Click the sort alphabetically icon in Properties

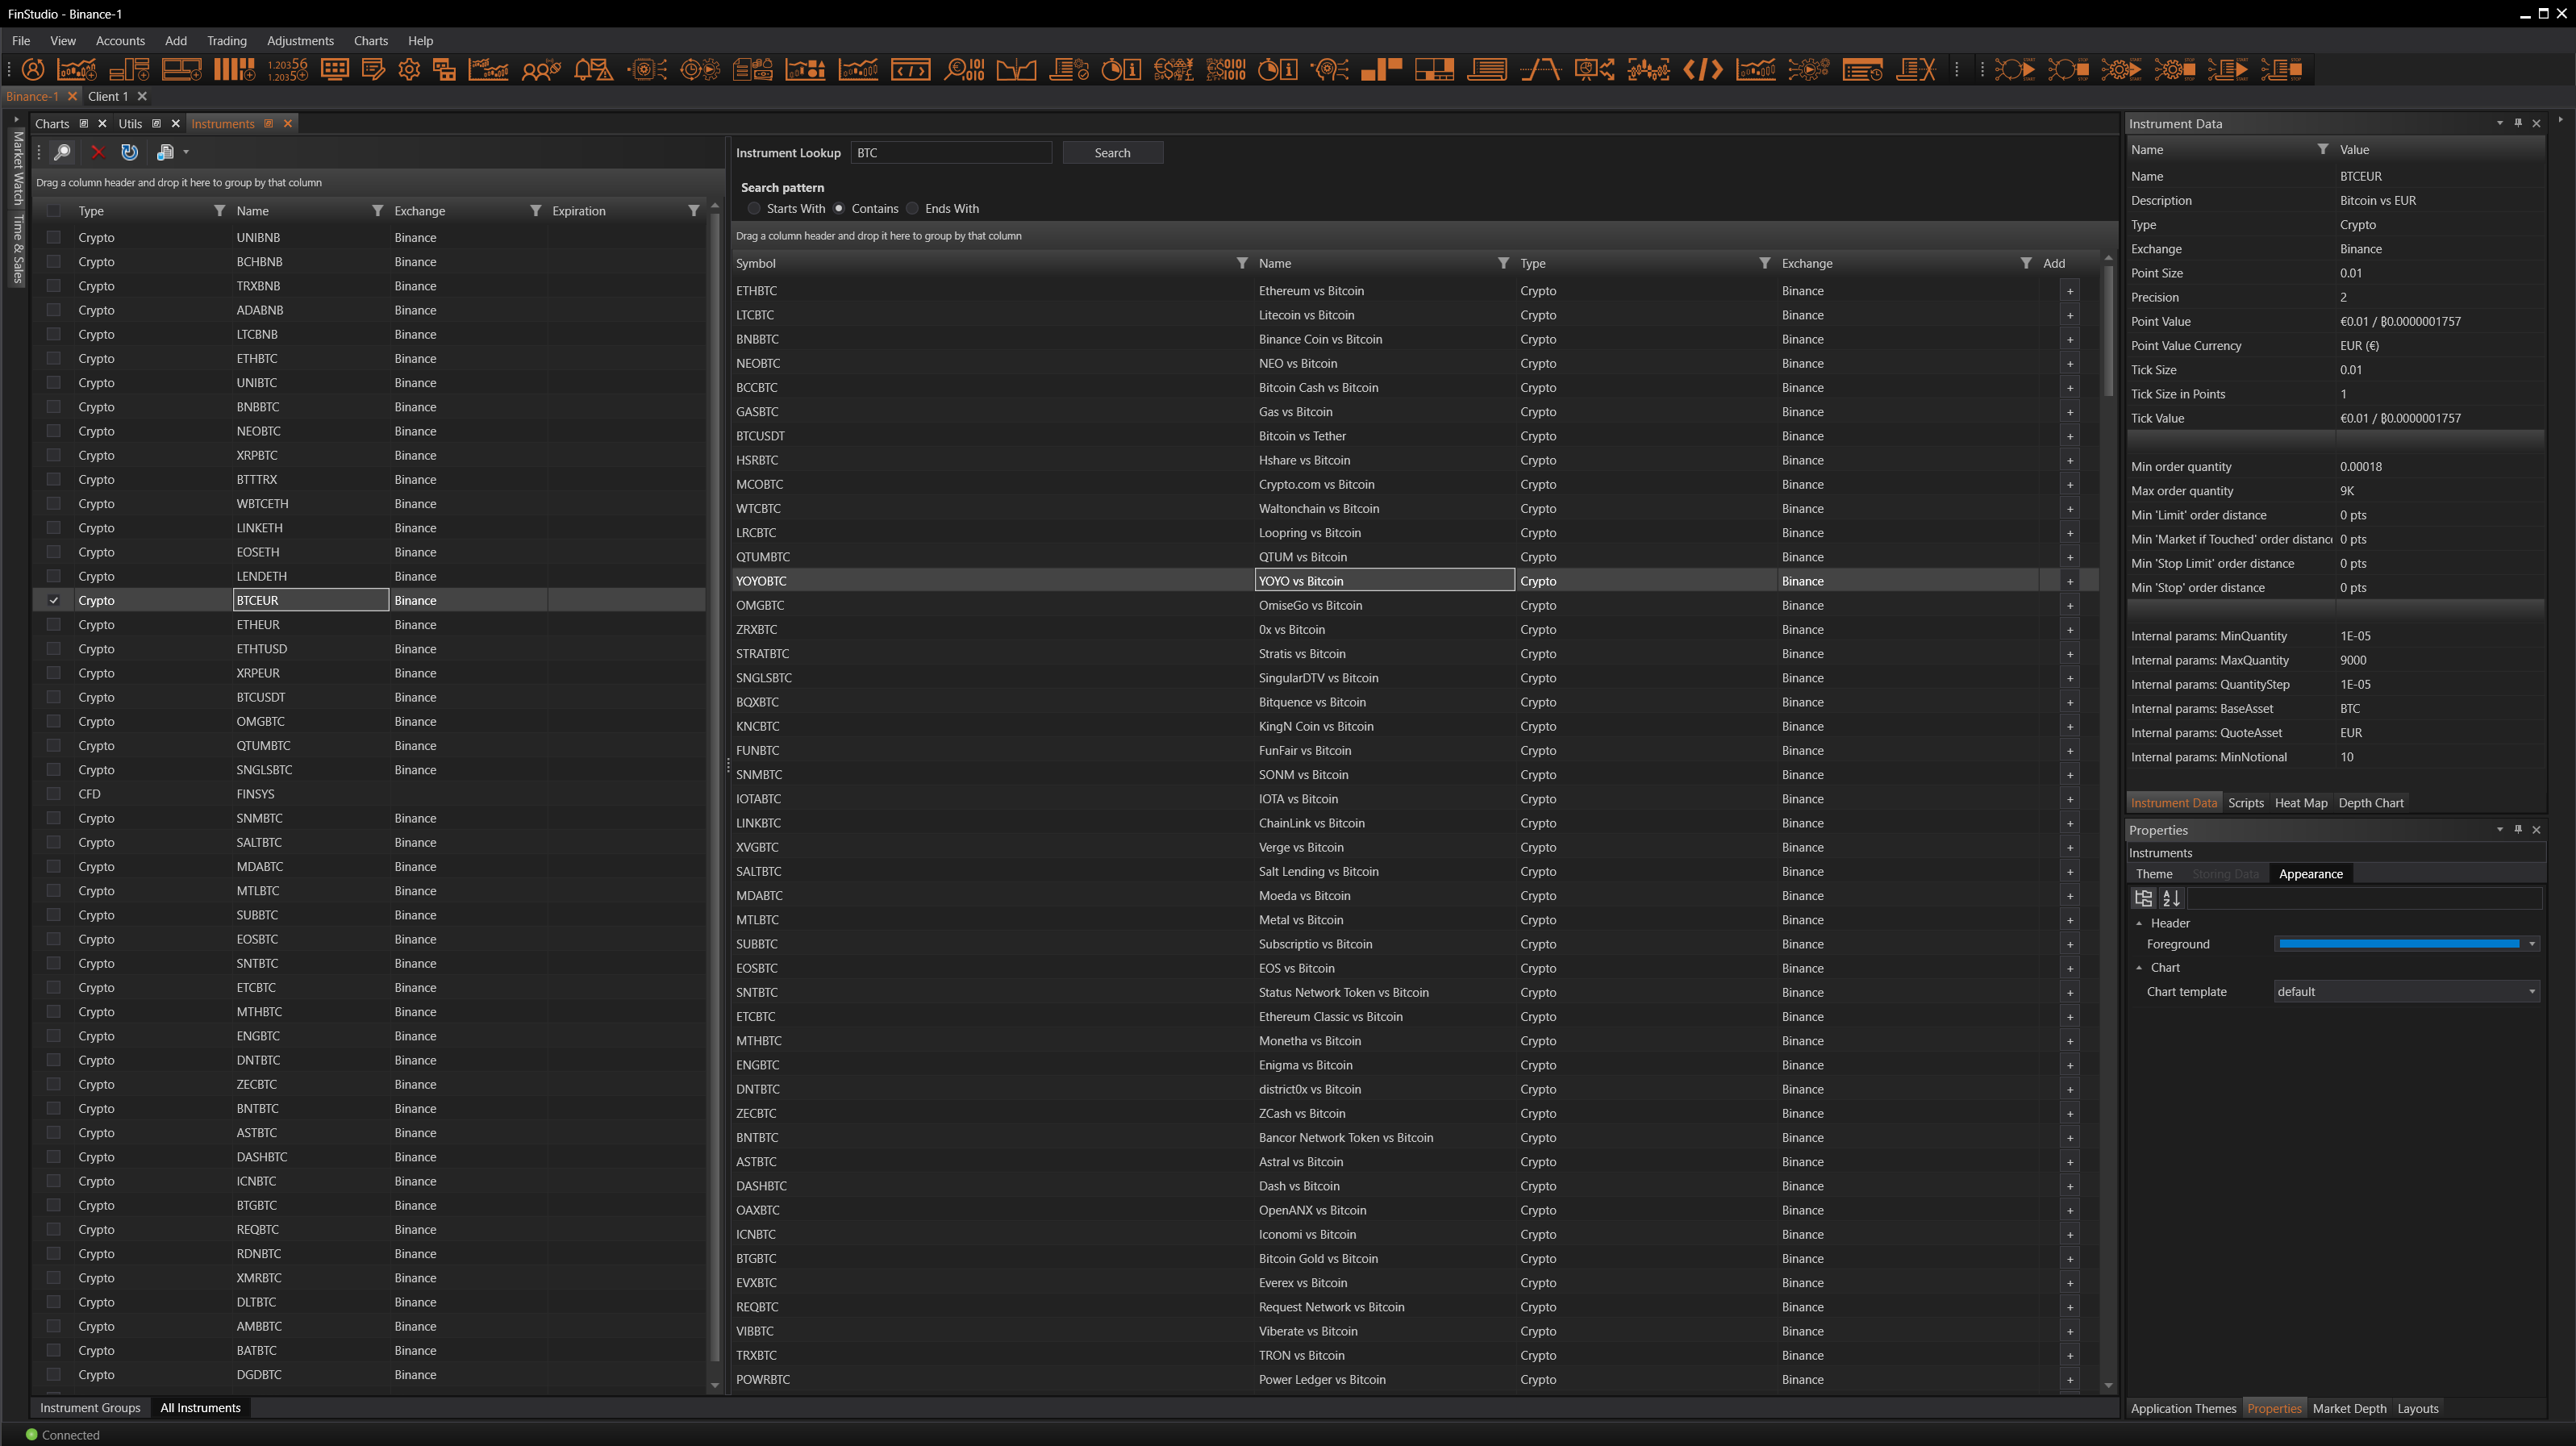(x=2170, y=898)
